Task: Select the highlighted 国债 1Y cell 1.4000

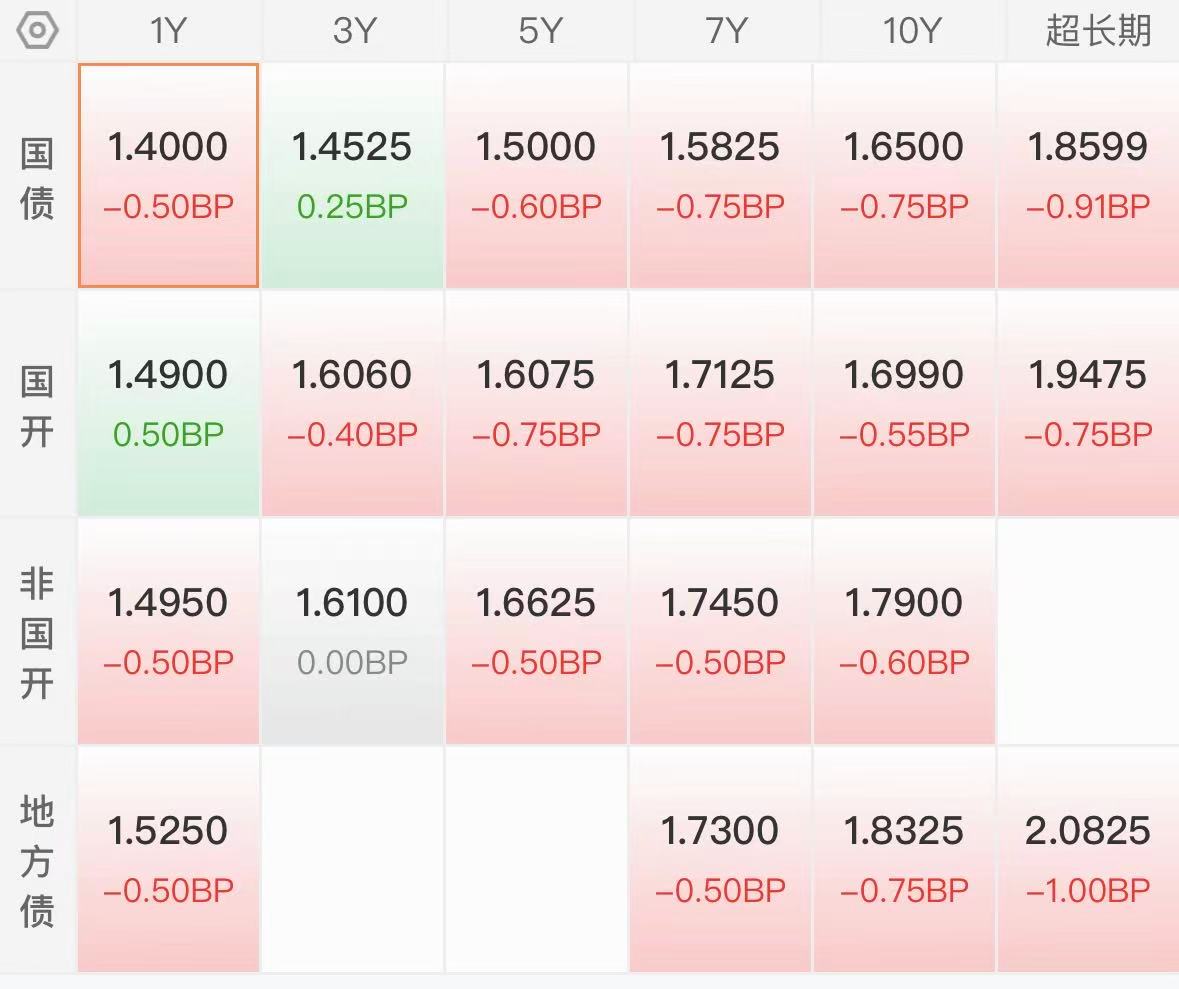Action: point(168,176)
